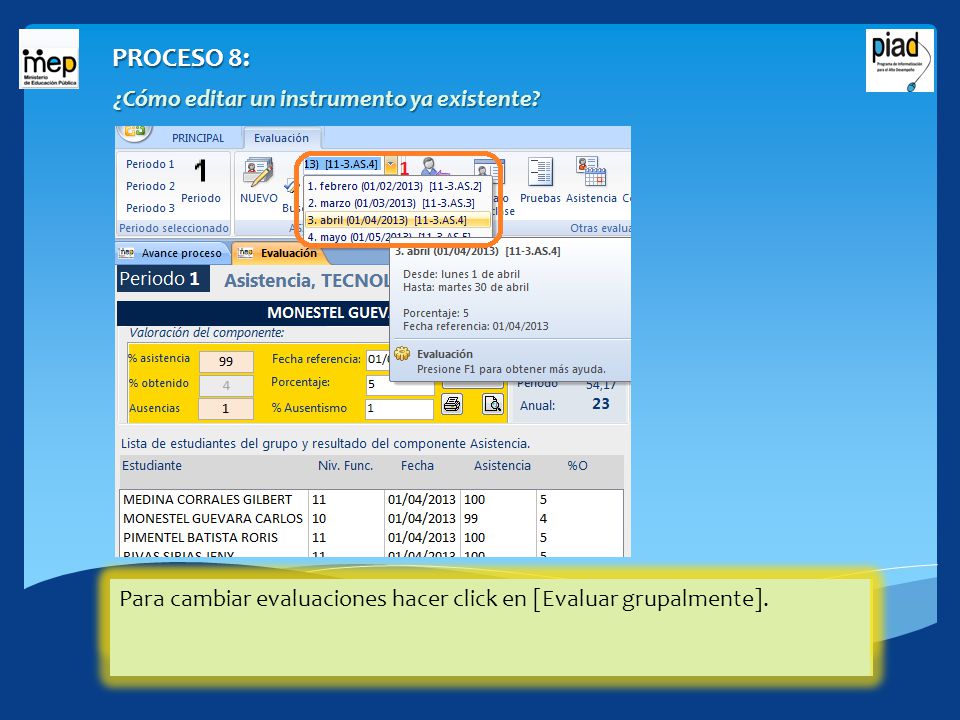Click Niv. Func. value 10 in Monestel row
Image resolution: width=960 pixels, height=720 pixels.
(319, 519)
